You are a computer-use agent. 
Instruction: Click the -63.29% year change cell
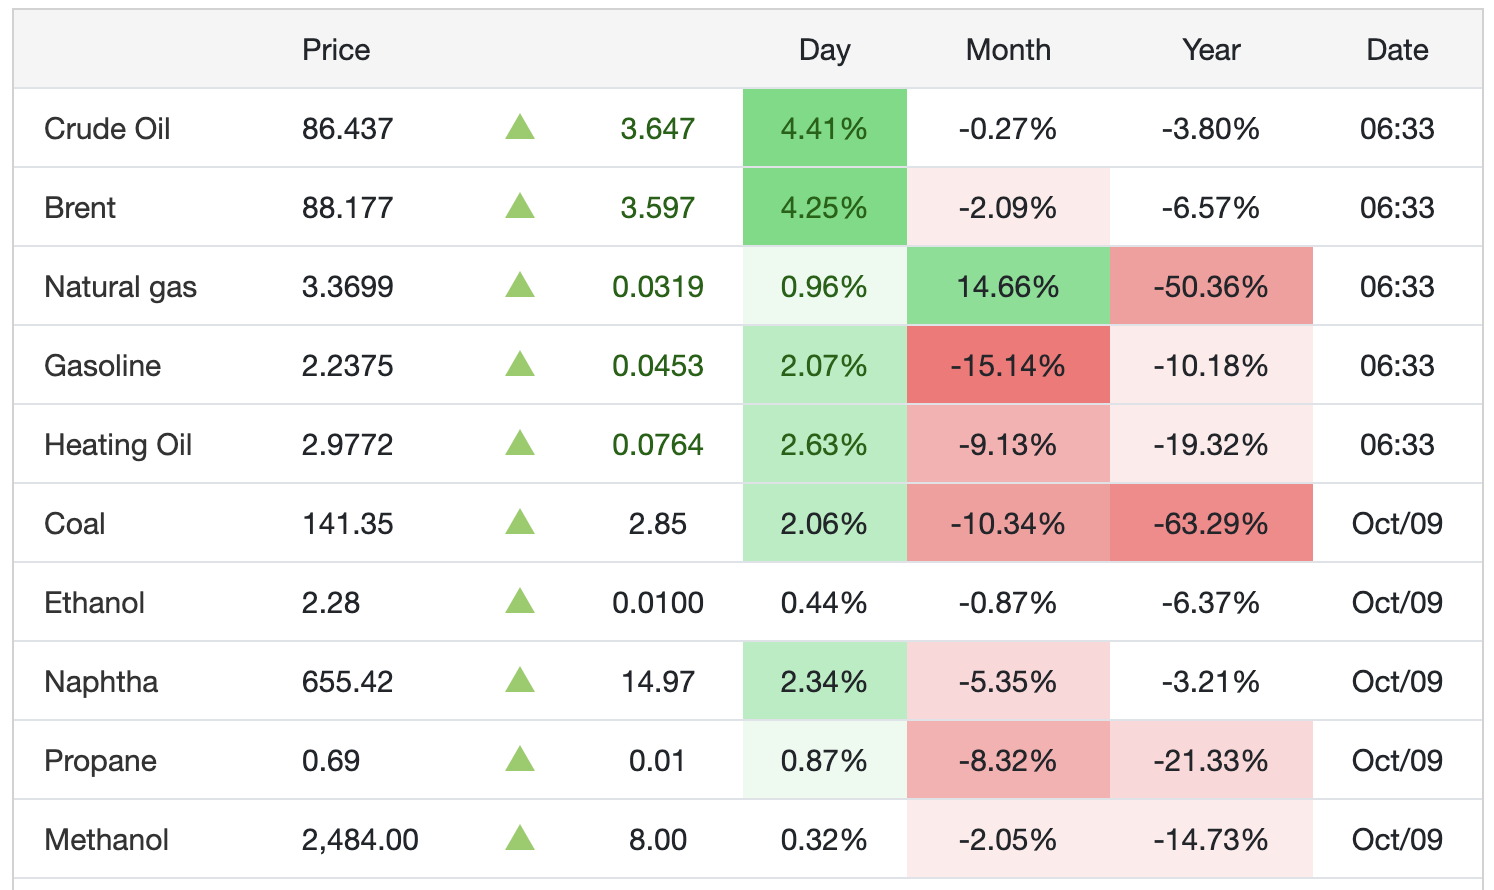click(x=1211, y=523)
